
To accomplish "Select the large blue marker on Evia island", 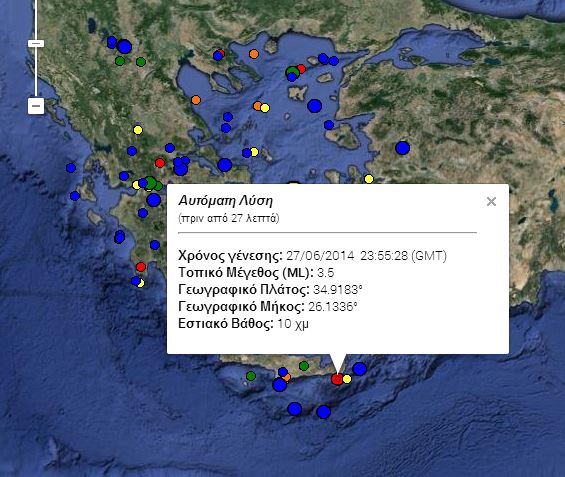I will coord(224,165).
